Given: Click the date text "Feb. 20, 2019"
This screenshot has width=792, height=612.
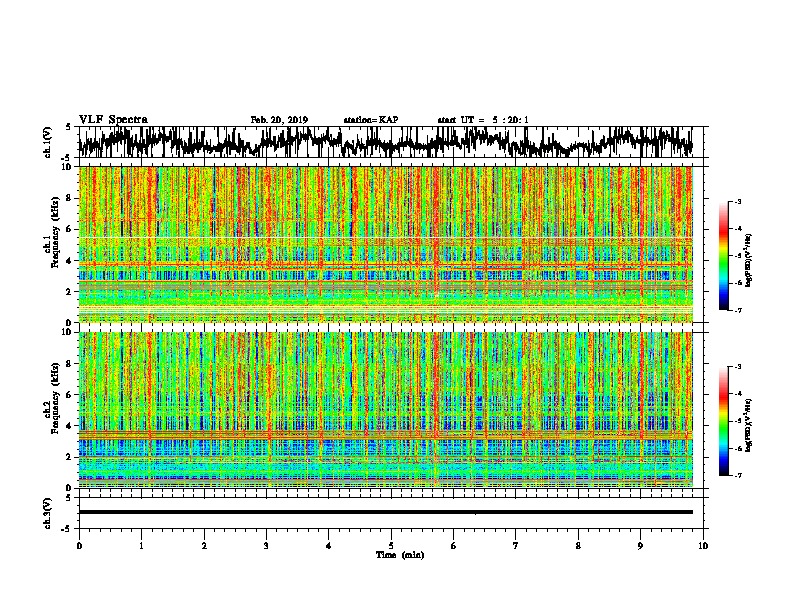Looking at the screenshot, I should 279,120.
